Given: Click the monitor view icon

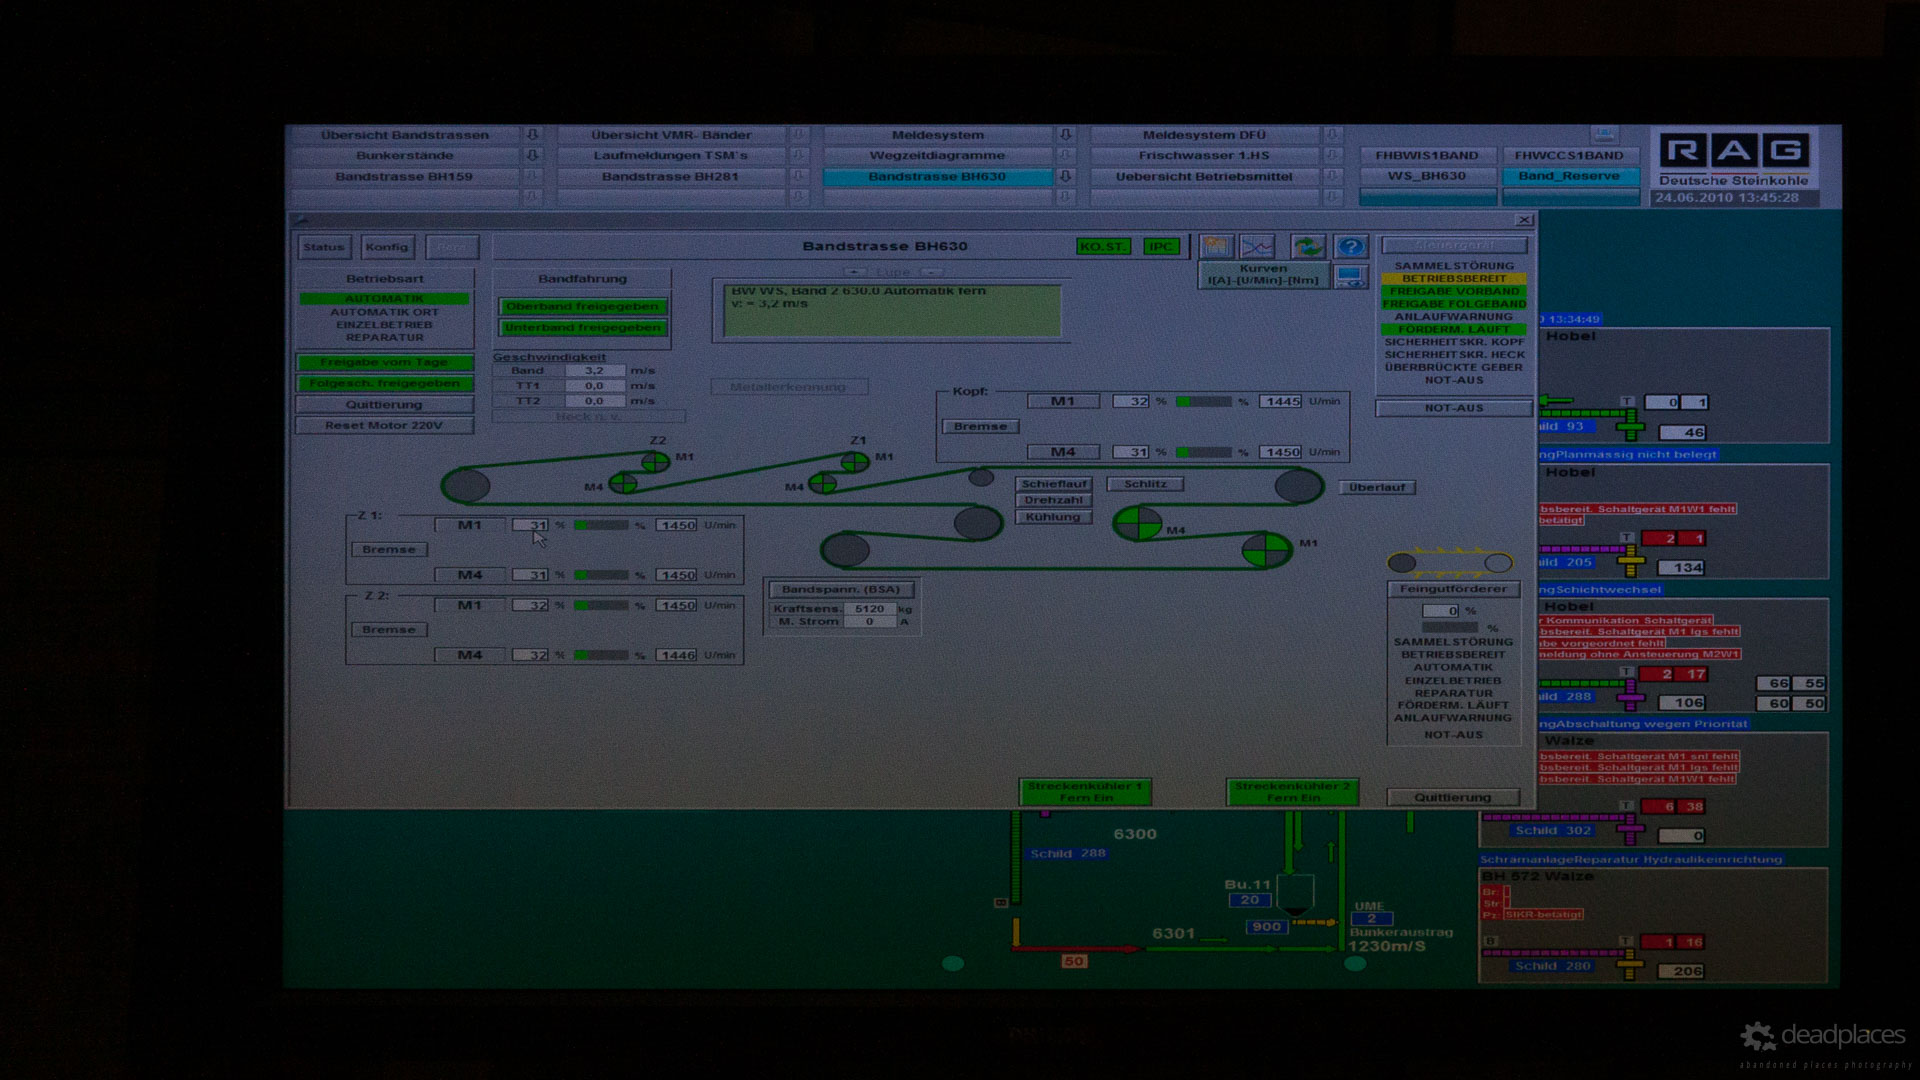Looking at the screenshot, I should point(1350,277).
